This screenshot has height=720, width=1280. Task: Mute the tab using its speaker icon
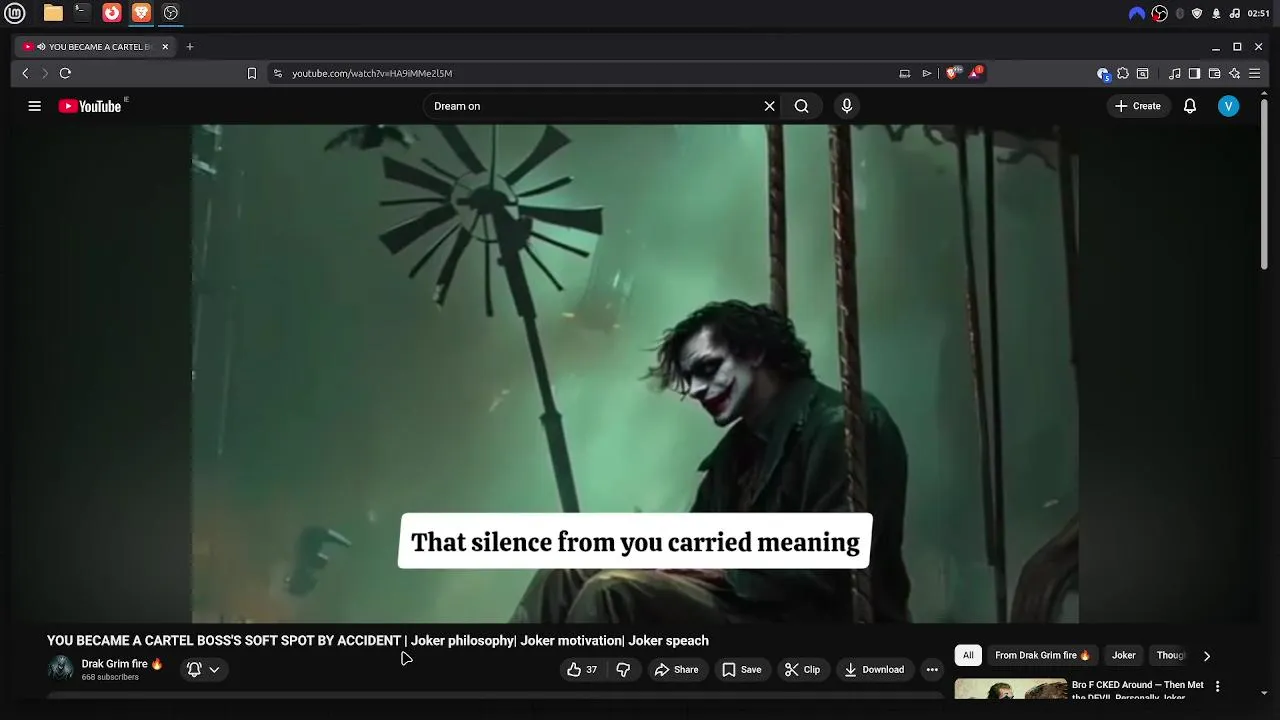point(41,47)
